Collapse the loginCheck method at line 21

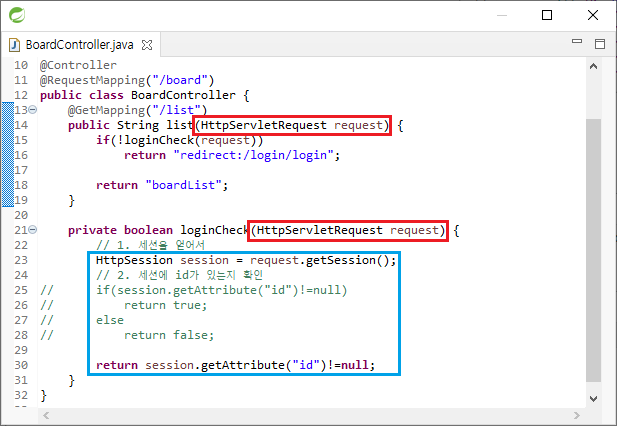click(x=33, y=230)
